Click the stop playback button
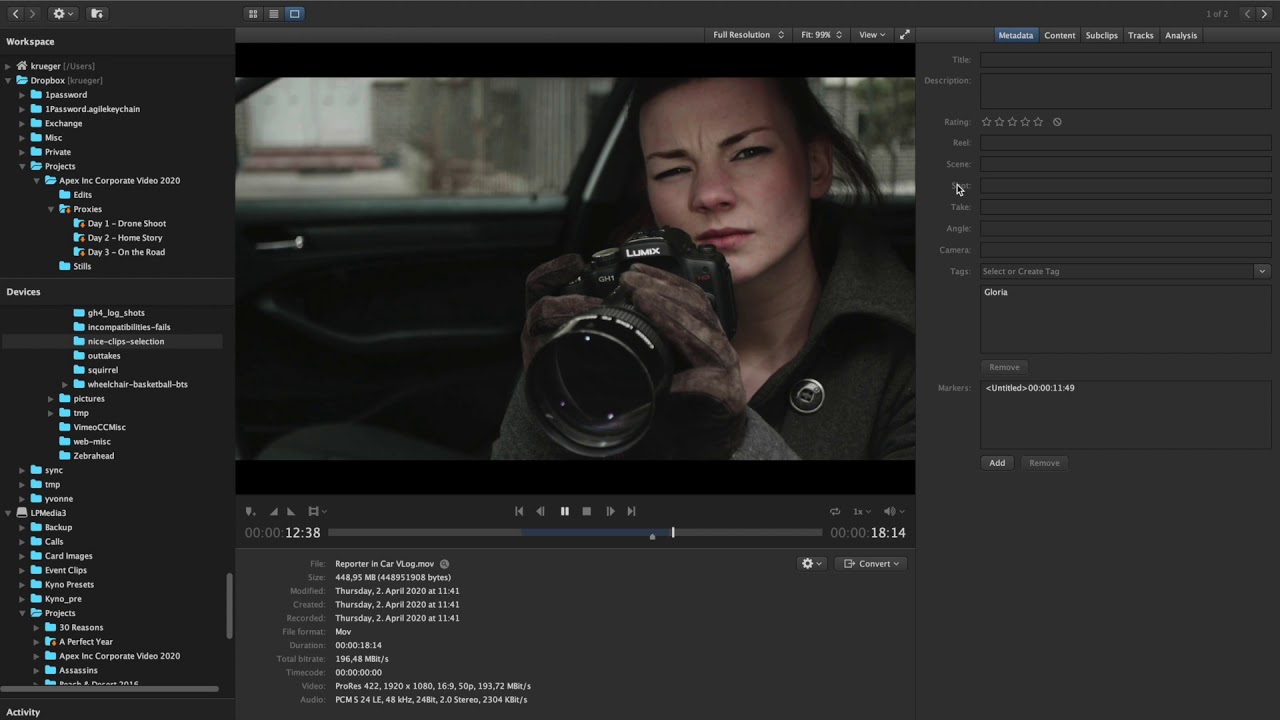This screenshot has width=1280, height=720. [x=587, y=511]
